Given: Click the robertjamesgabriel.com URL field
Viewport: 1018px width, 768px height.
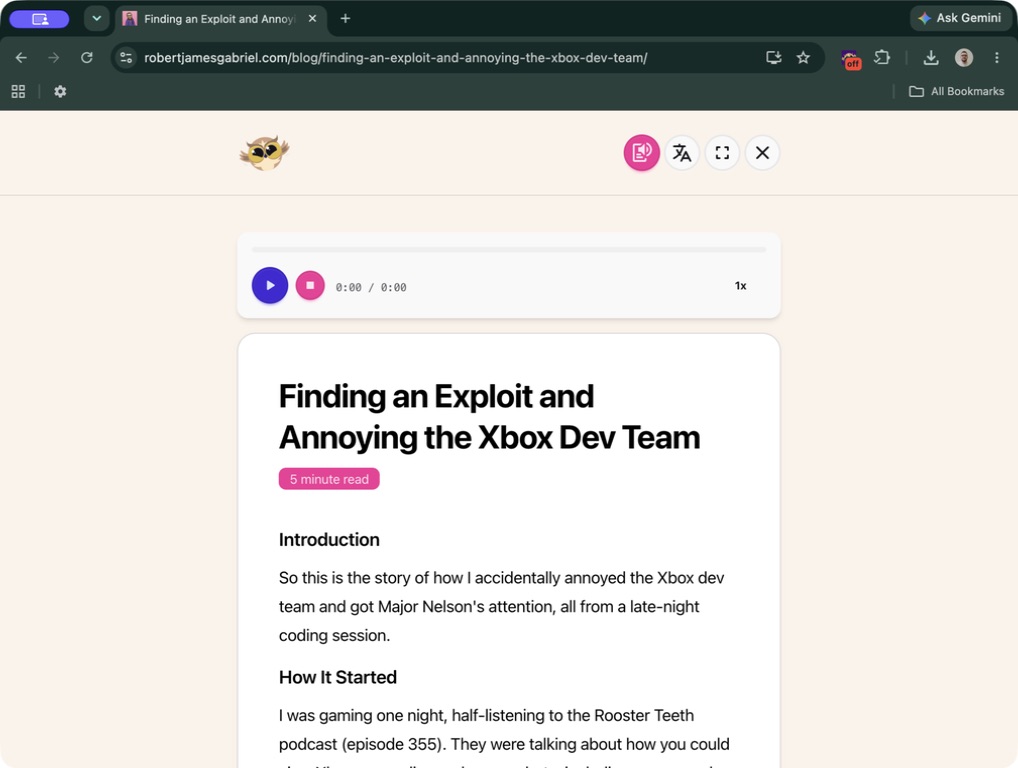Looking at the screenshot, I should 395,58.
